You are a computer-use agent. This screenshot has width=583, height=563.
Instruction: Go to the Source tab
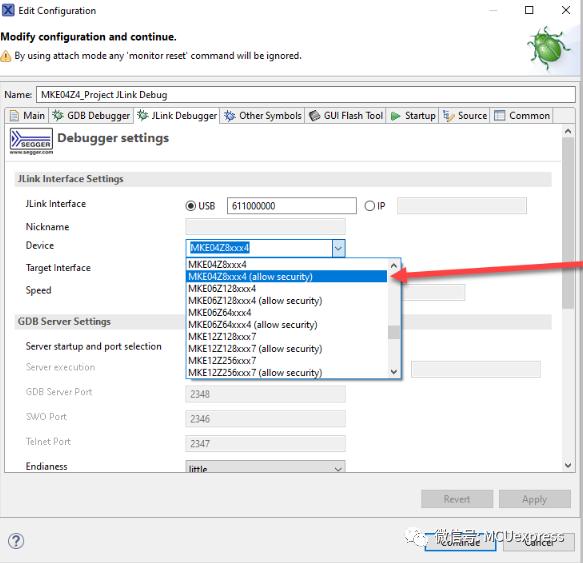[465, 116]
